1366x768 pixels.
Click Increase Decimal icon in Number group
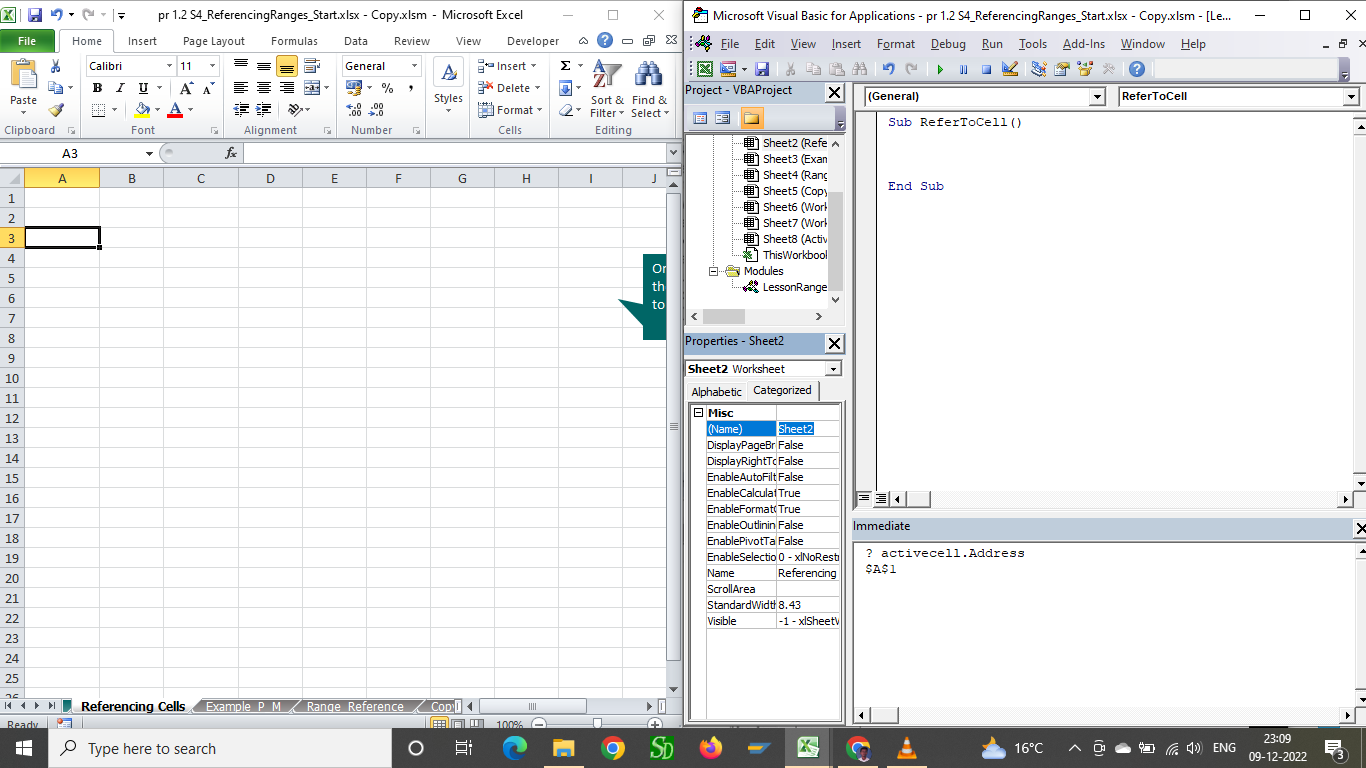point(355,110)
